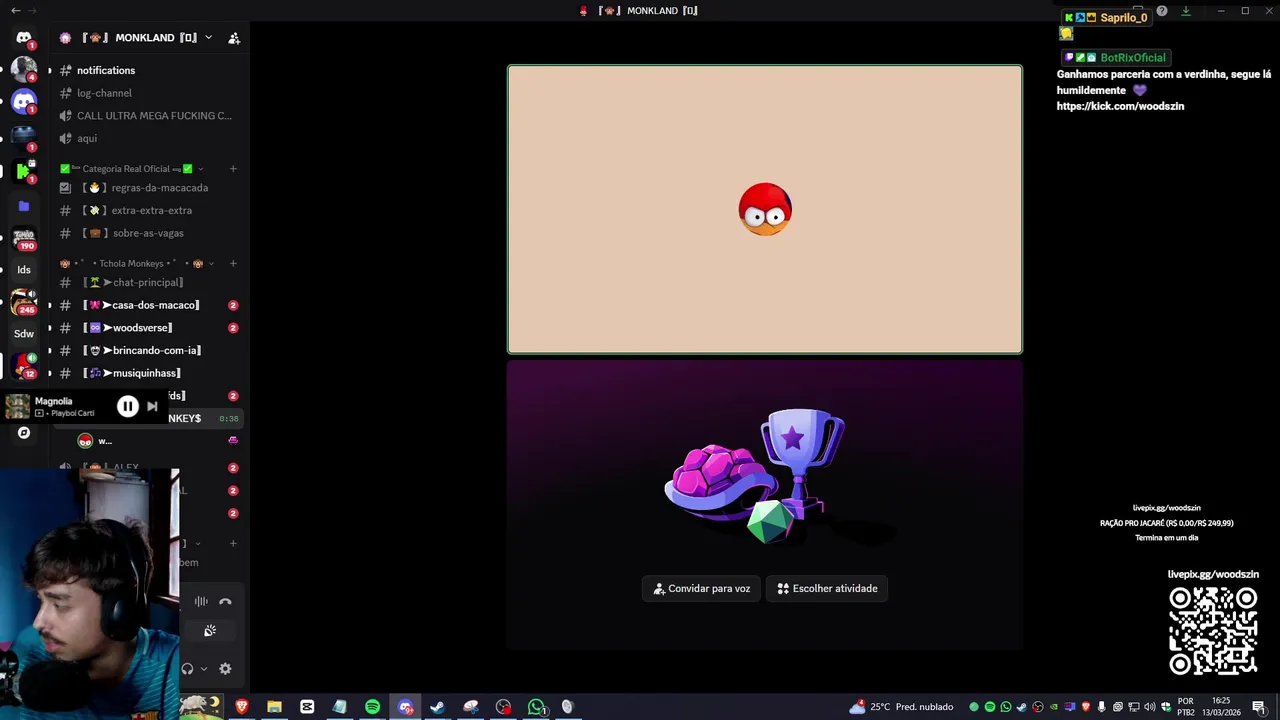Viewport: 1280px width, 720px height.
Task: Open CapCut from taskbar
Action: 307,707
